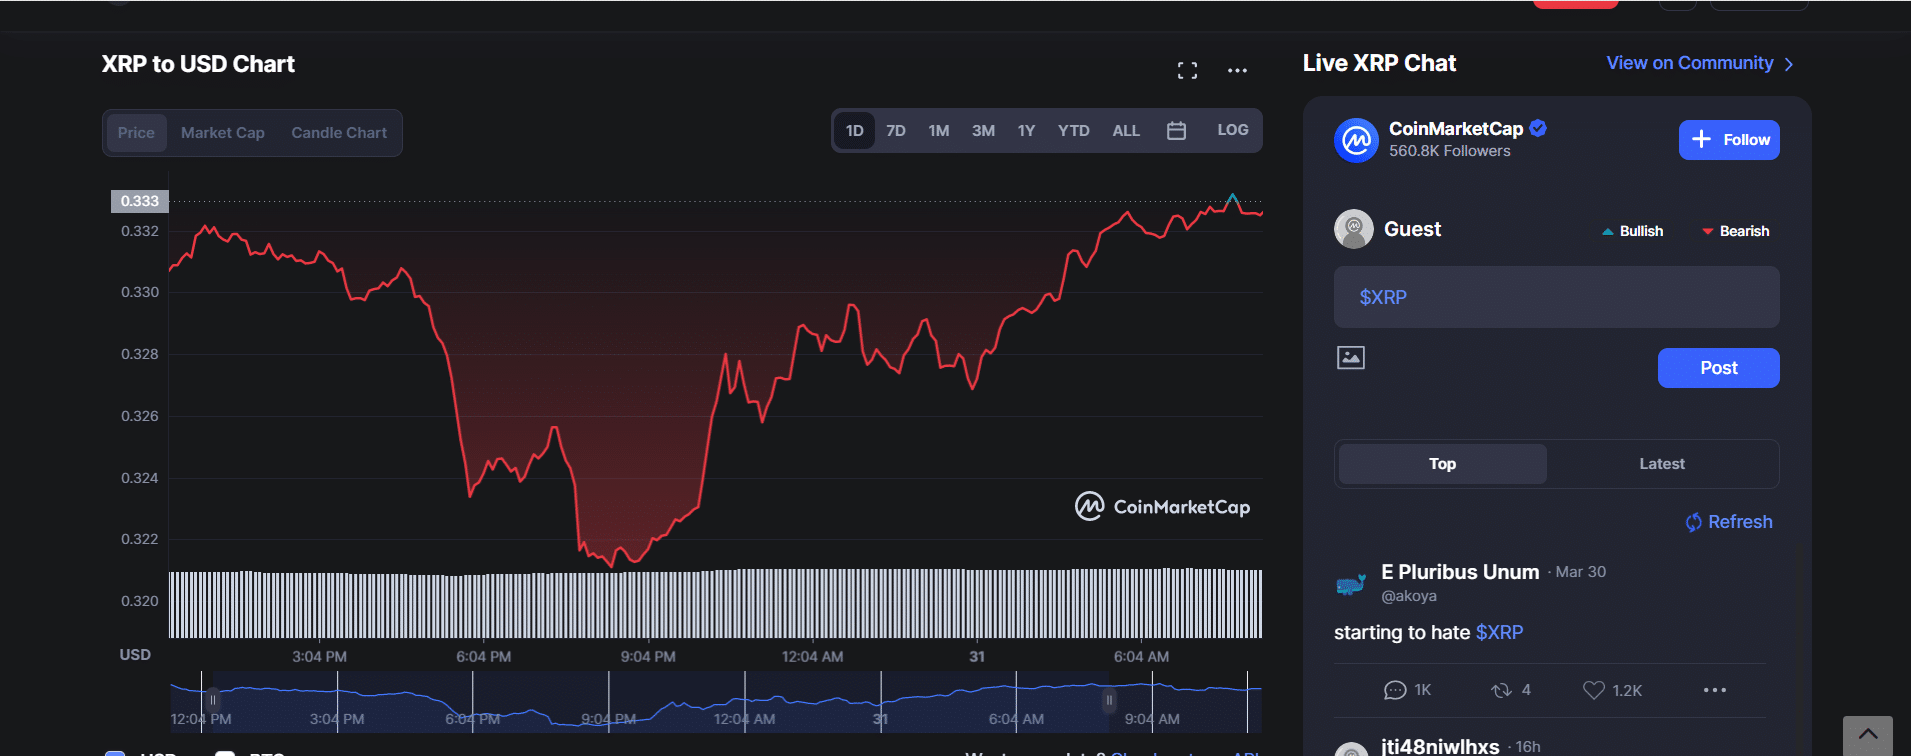Image resolution: width=1911 pixels, height=756 pixels.
Task: Click the jti48niwlhxs username
Action: coord(1440,746)
